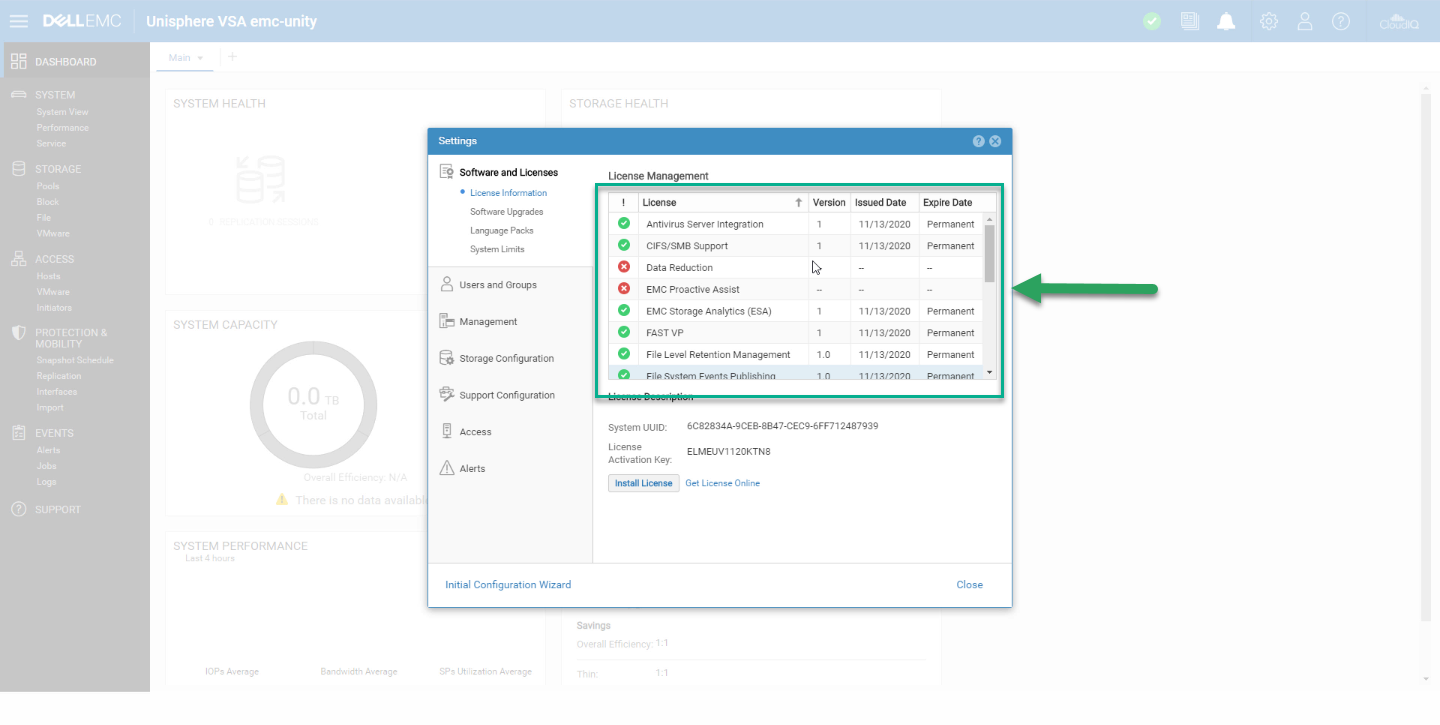Open the hamburger navigation menu
1440x725 pixels.
(x=18, y=21)
